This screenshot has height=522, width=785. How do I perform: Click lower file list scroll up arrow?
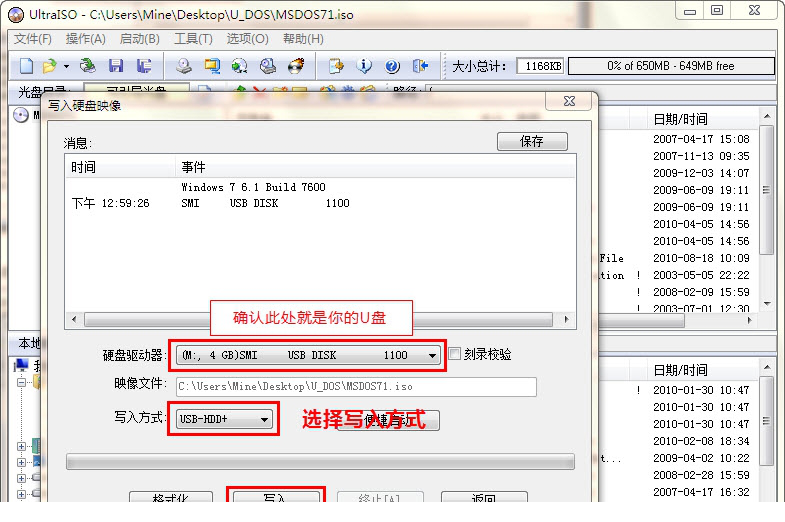[x=766, y=367]
